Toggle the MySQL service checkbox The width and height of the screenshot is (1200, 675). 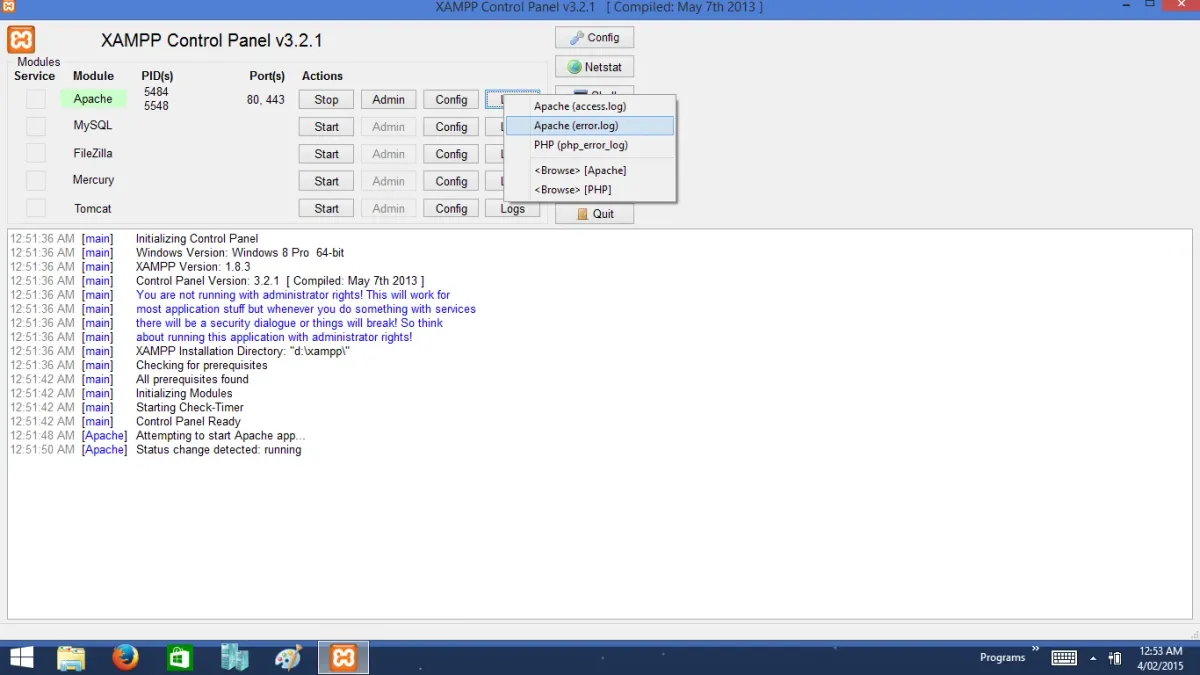[36, 126]
